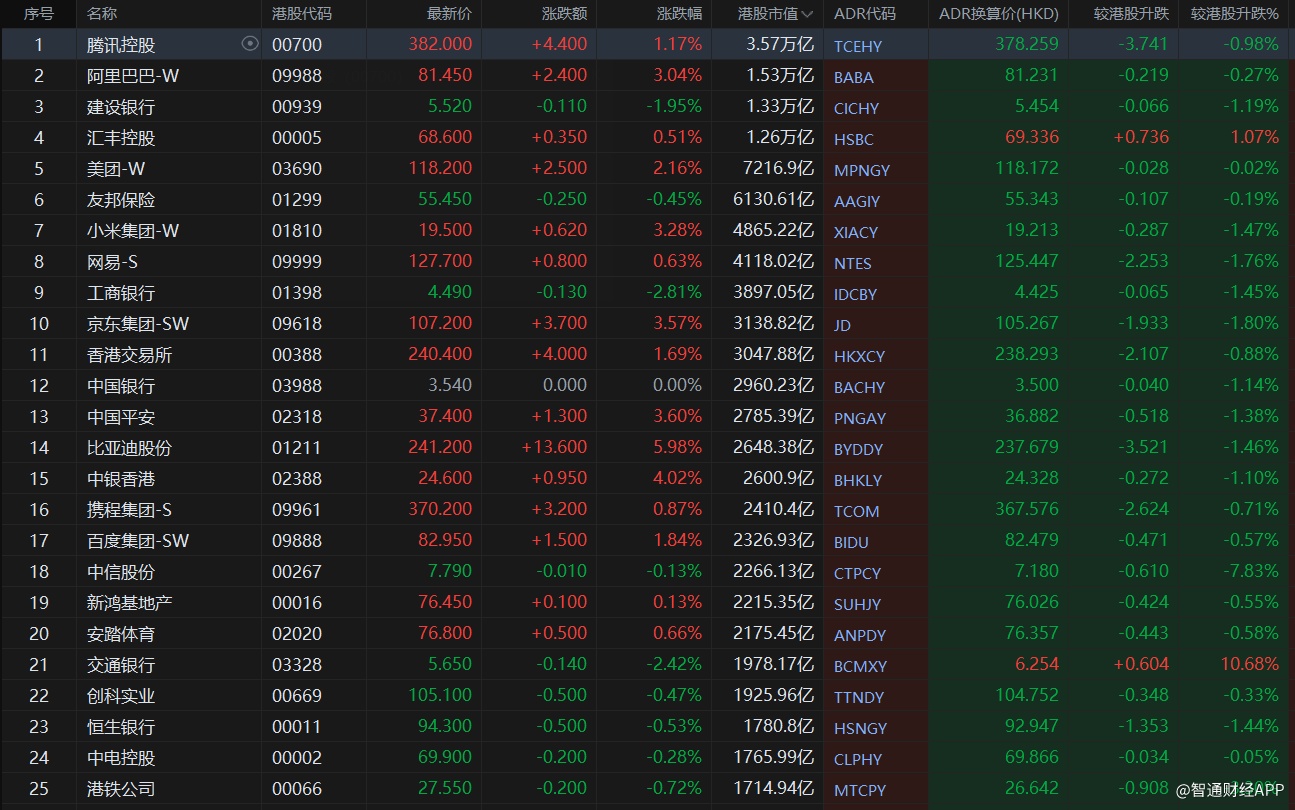Select the 友邦保险 stock name
The height and width of the screenshot is (810, 1295).
tap(121, 200)
